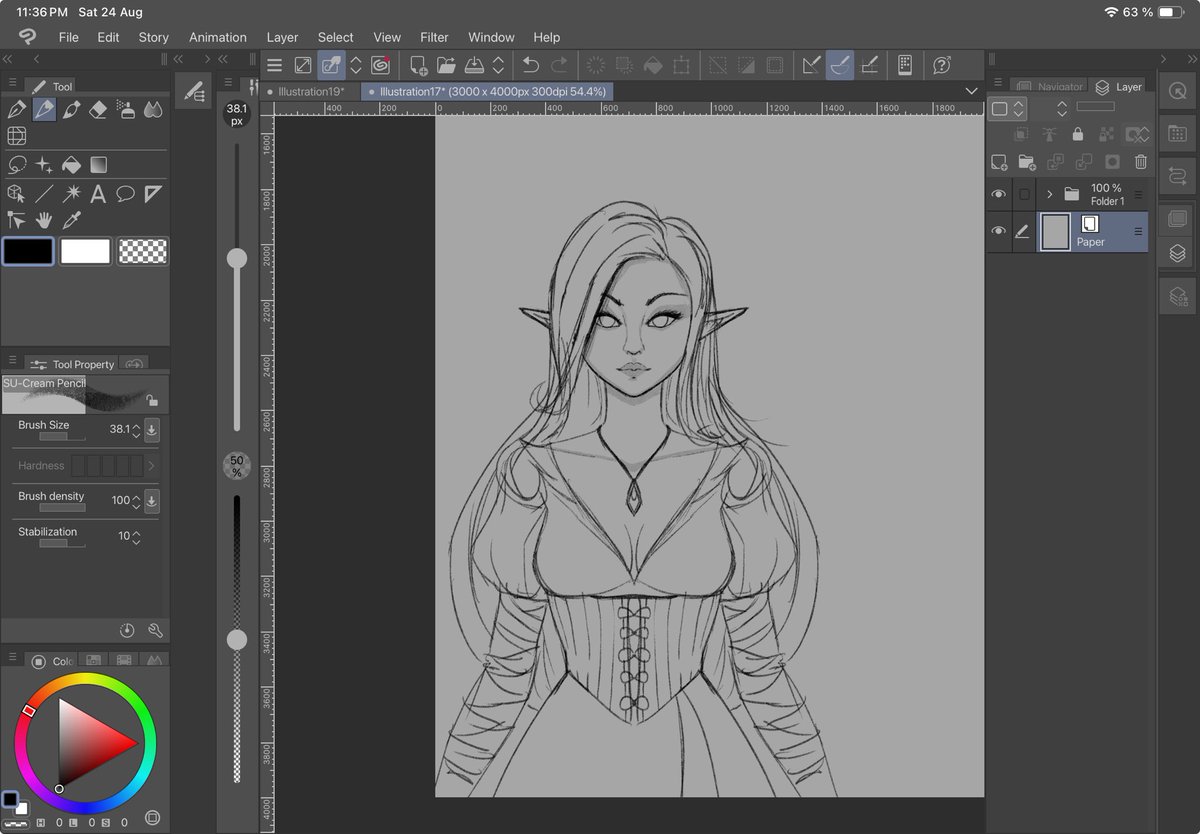The height and width of the screenshot is (834, 1200).
Task: Toggle snap to grid in command bar
Action: tap(869, 65)
